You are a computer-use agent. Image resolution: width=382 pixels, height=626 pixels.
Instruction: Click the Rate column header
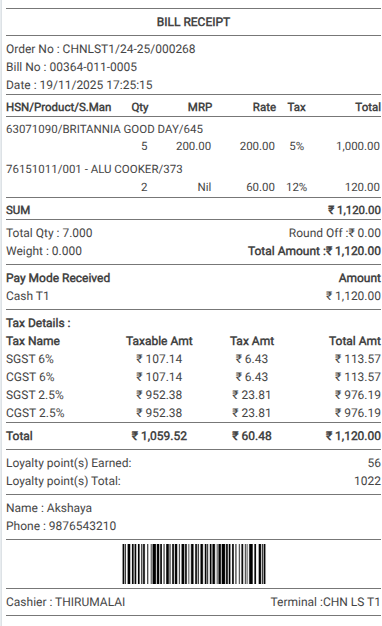(264, 107)
